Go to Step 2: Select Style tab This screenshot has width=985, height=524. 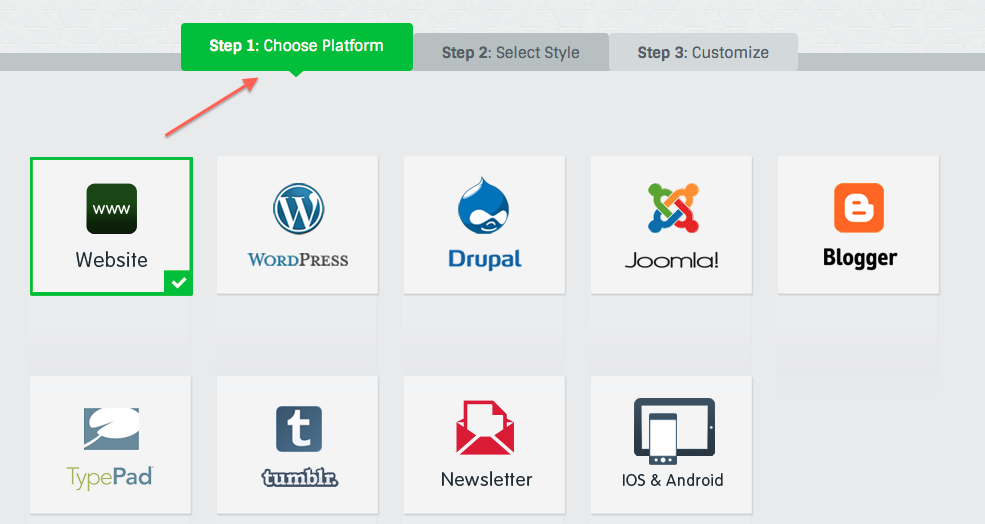coord(511,52)
